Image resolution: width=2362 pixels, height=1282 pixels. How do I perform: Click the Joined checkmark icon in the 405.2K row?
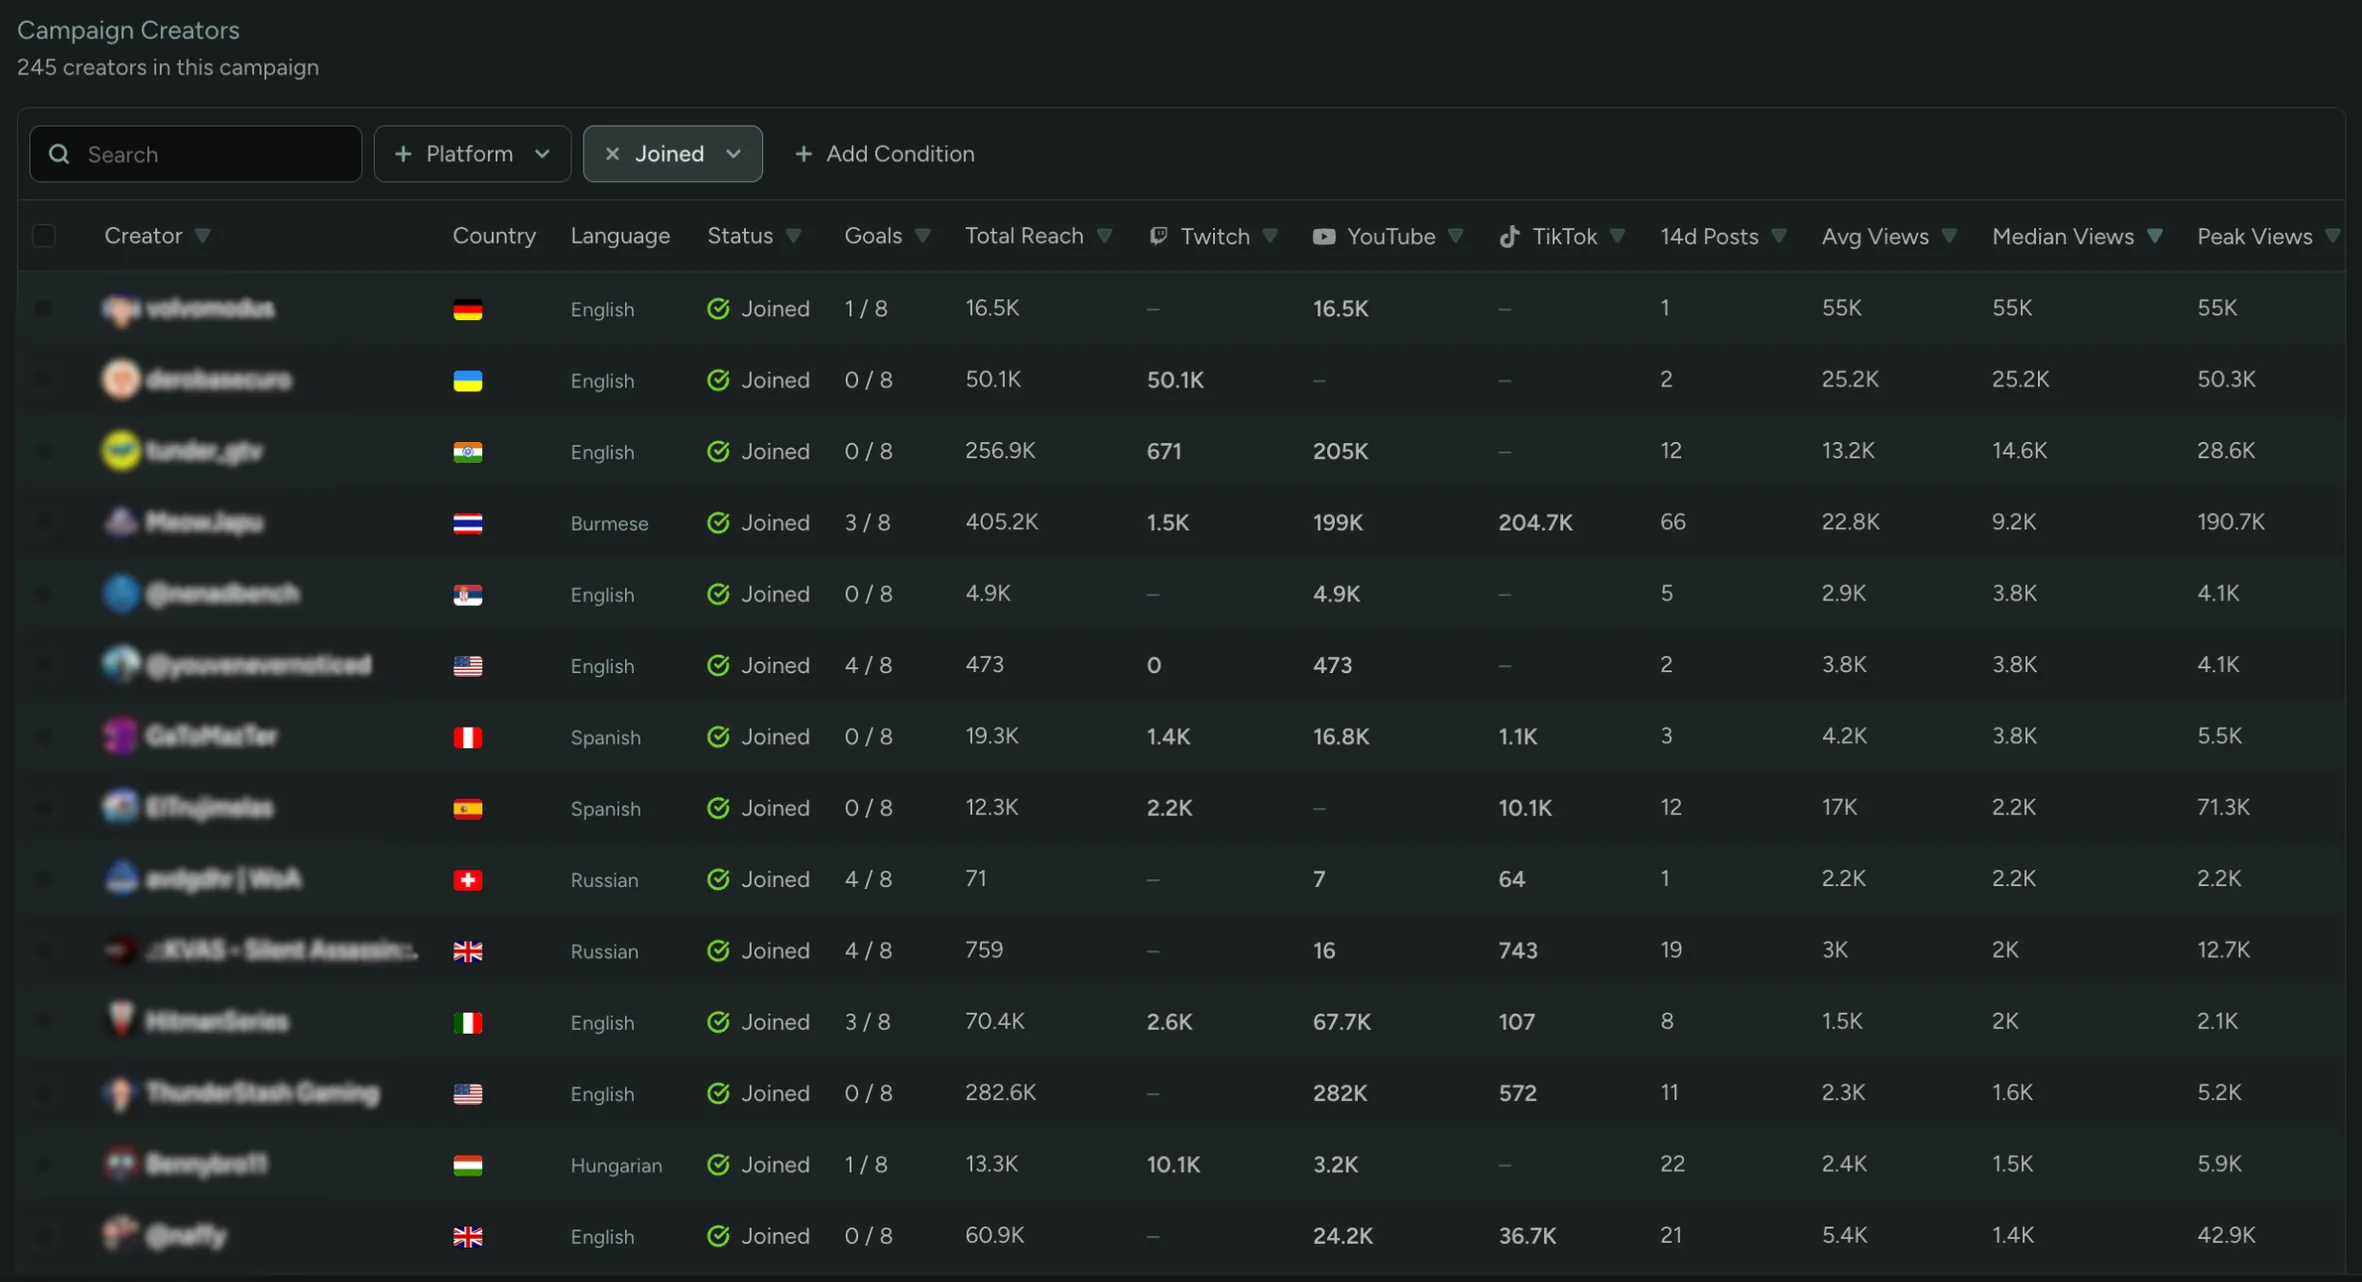tap(718, 523)
